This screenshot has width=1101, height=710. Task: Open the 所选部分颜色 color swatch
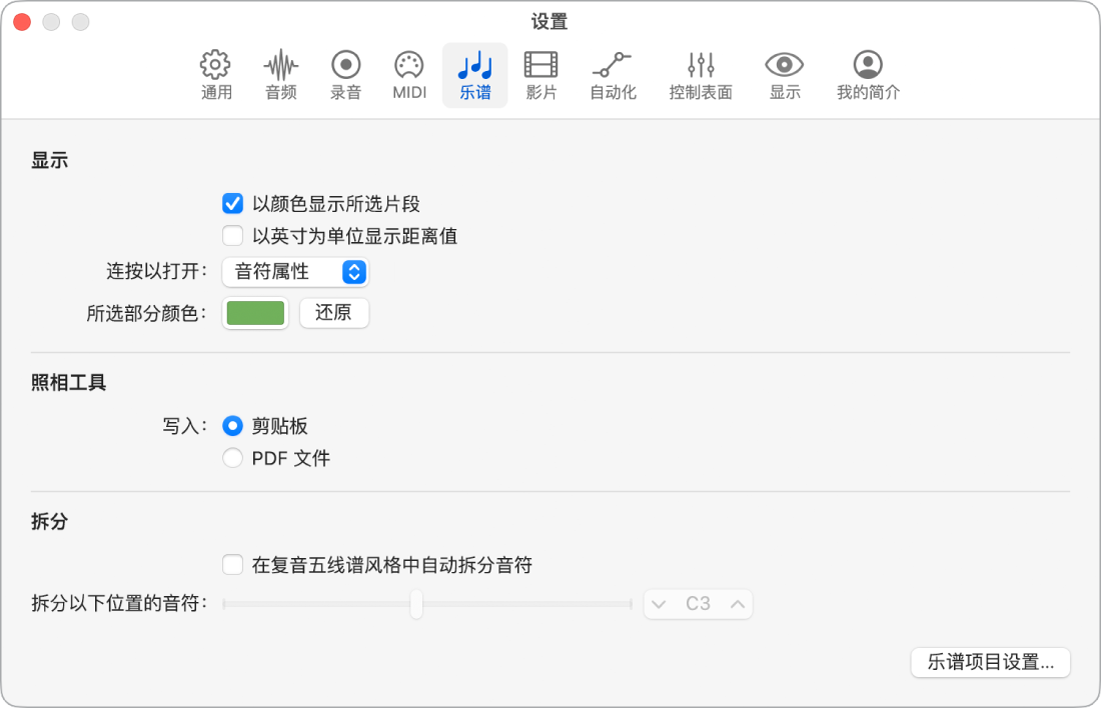point(255,313)
